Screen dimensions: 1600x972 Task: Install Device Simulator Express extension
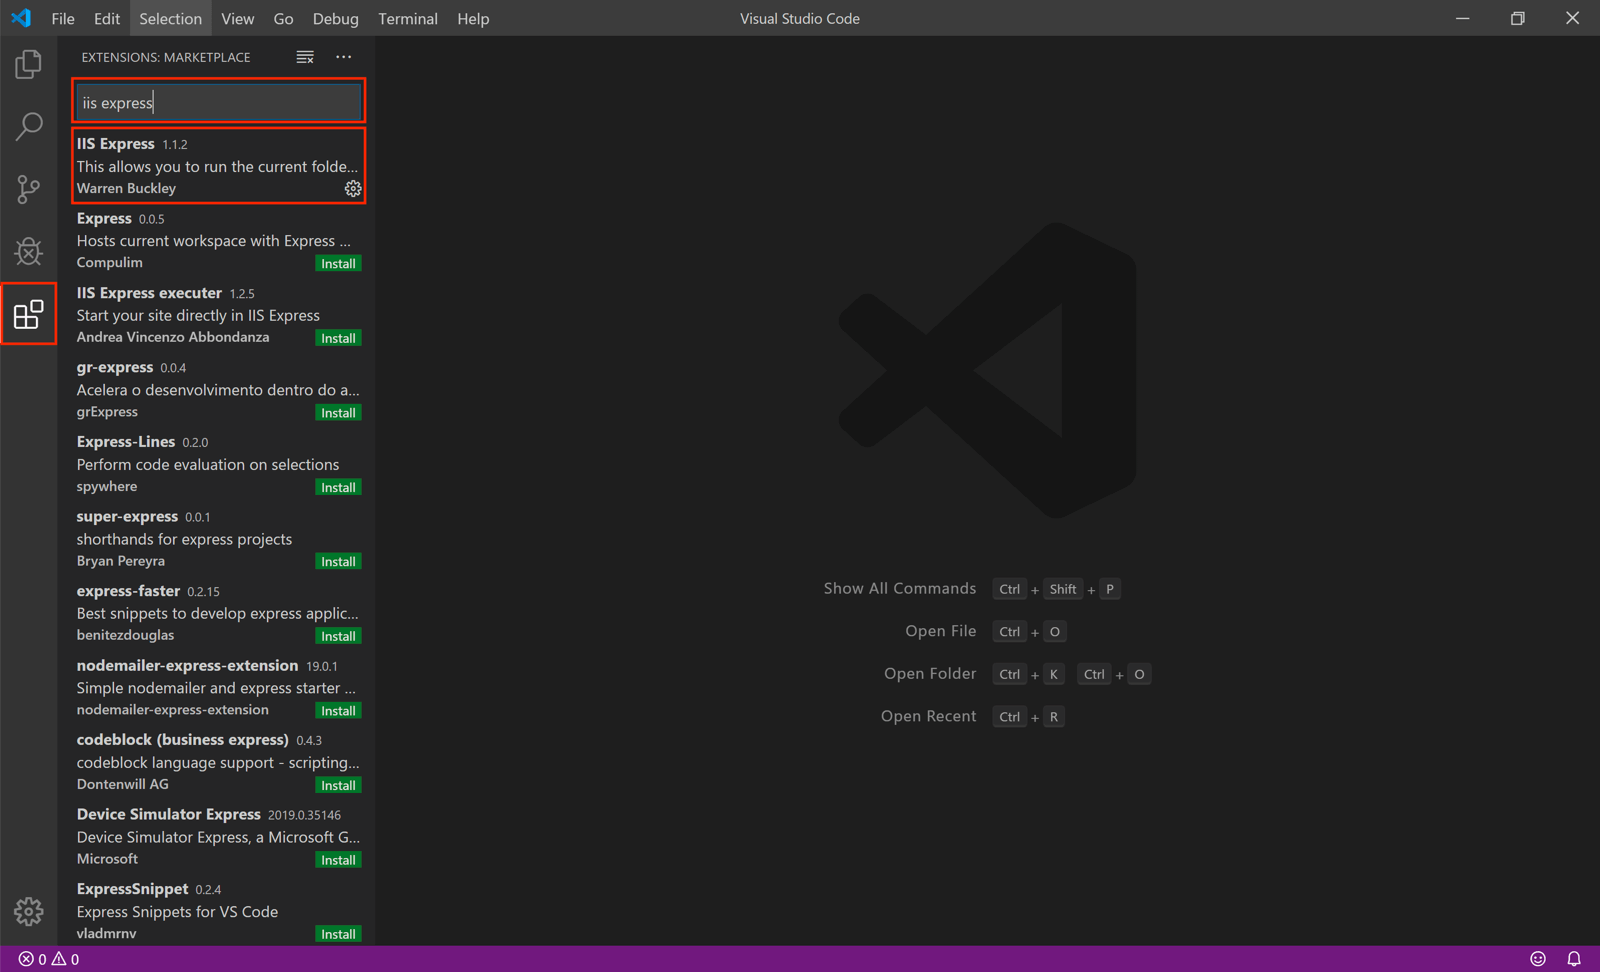pos(338,860)
